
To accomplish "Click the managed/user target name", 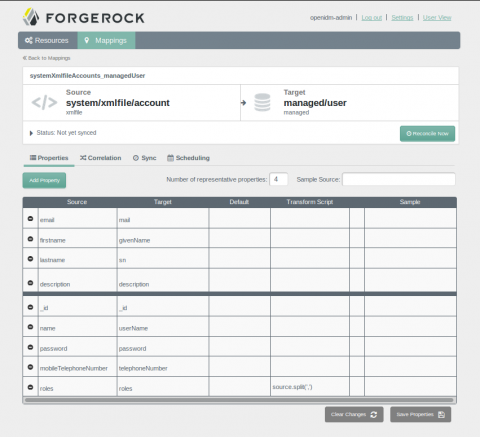I will point(315,103).
